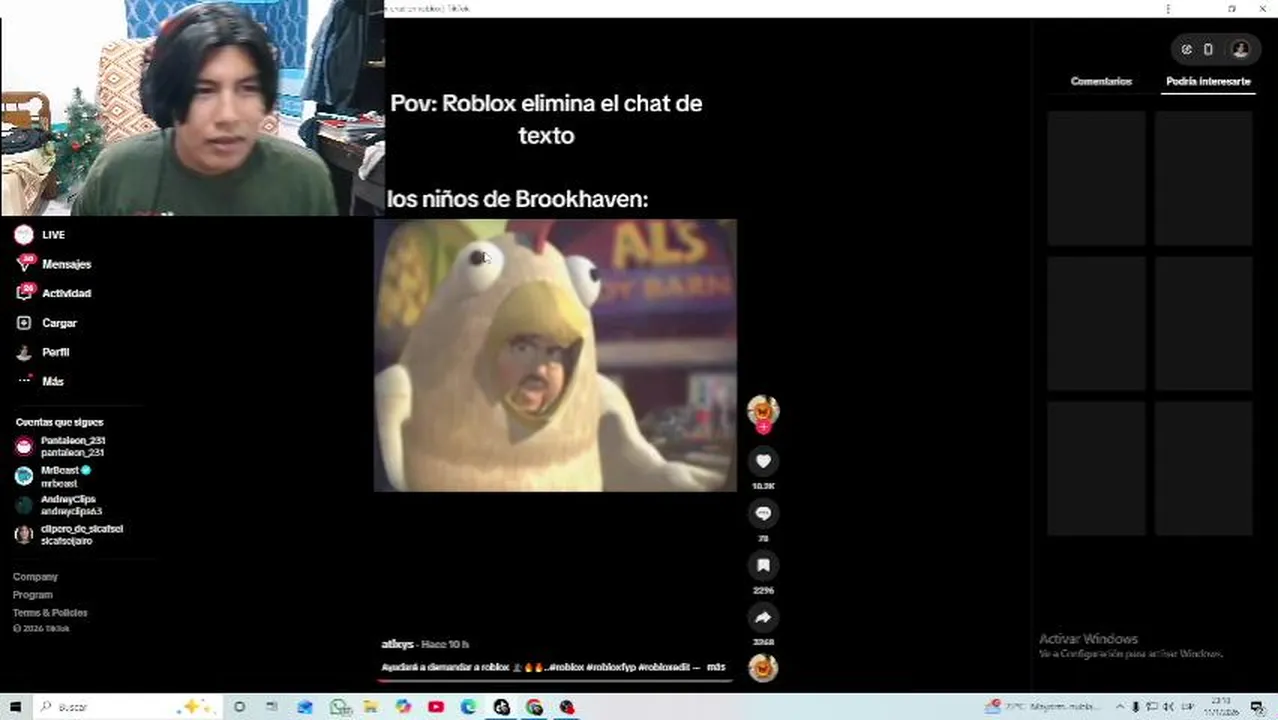The image size is (1278, 720).
Task: Open the Cargar upload page
Action: click(46, 323)
